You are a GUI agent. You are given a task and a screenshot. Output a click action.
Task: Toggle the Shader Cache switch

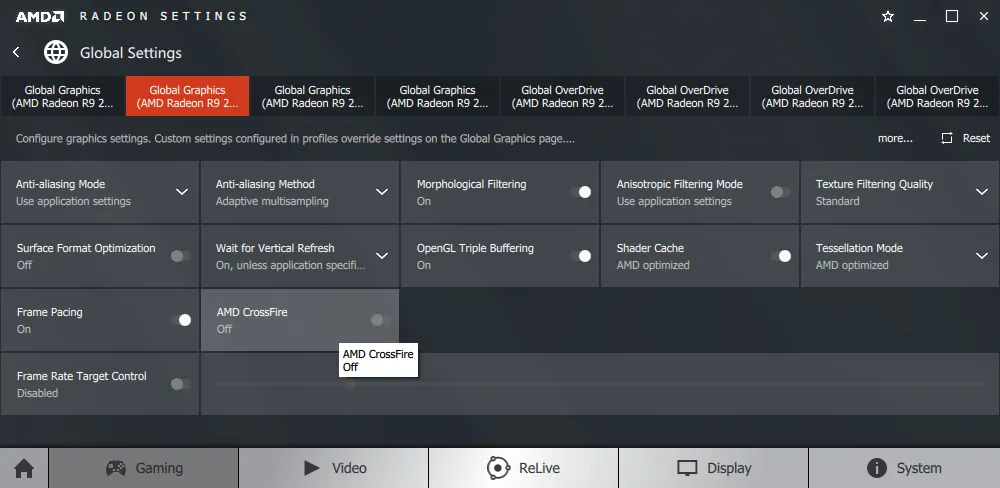[x=781, y=256]
